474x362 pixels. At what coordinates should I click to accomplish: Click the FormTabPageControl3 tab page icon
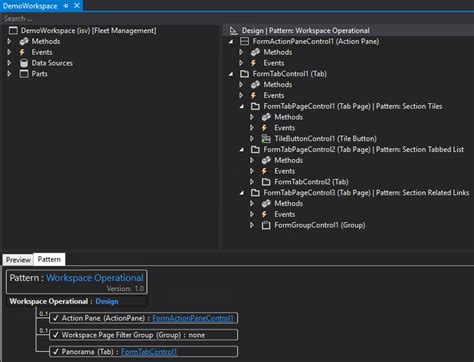coord(255,193)
